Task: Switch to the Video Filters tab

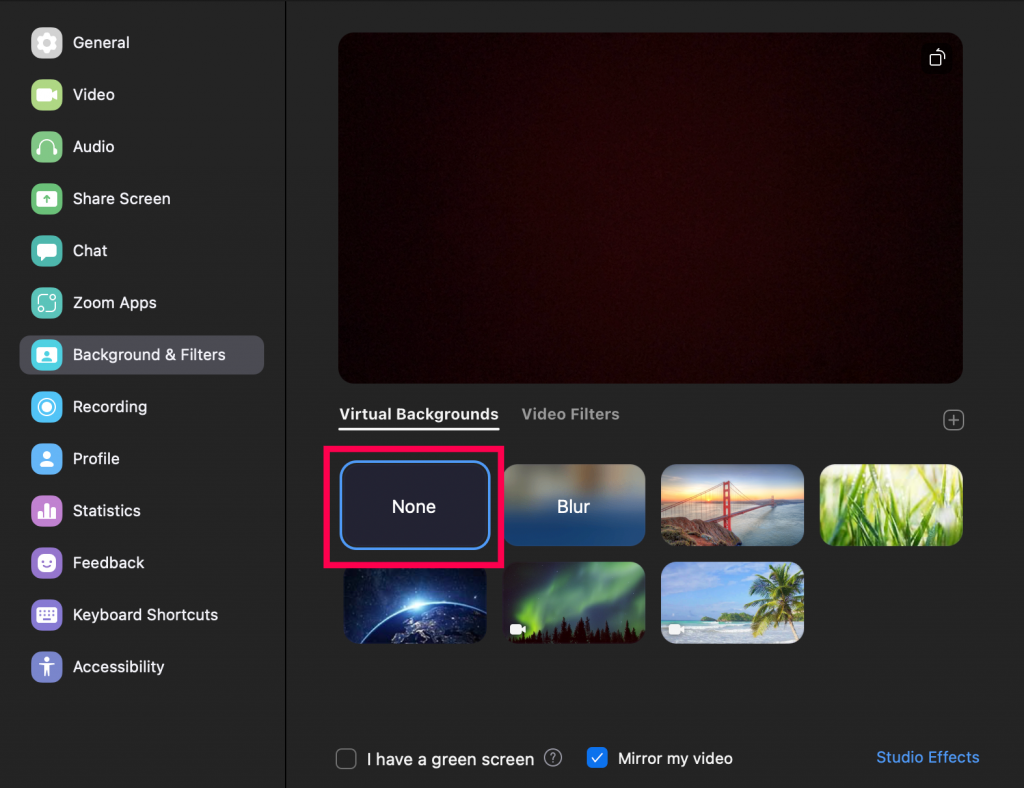Action: [x=570, y=413]
